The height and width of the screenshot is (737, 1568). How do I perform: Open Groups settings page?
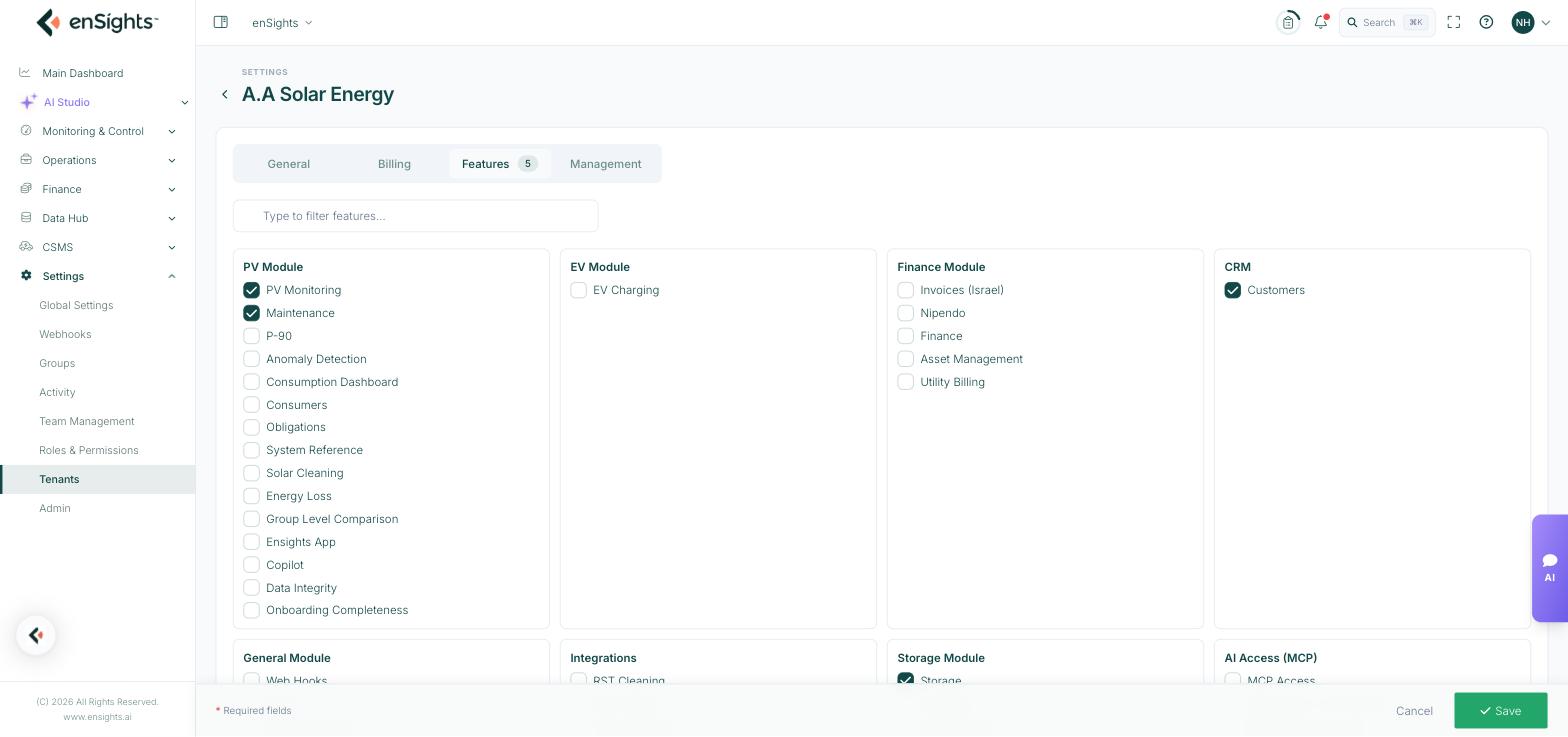click(x=57, y=363)
